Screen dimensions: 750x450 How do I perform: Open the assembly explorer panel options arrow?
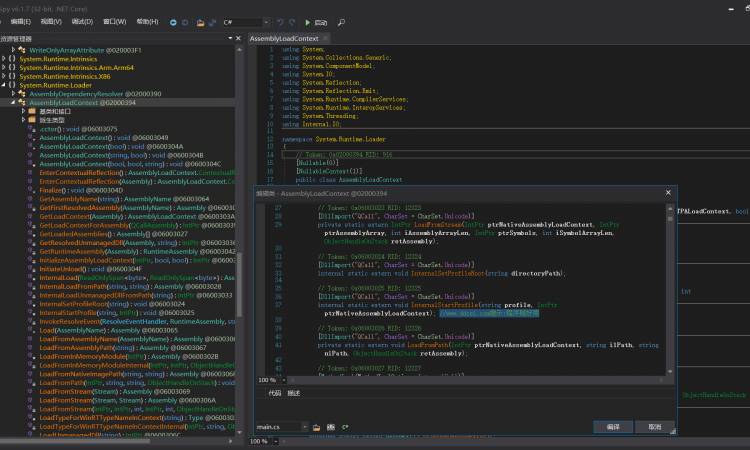230,38
